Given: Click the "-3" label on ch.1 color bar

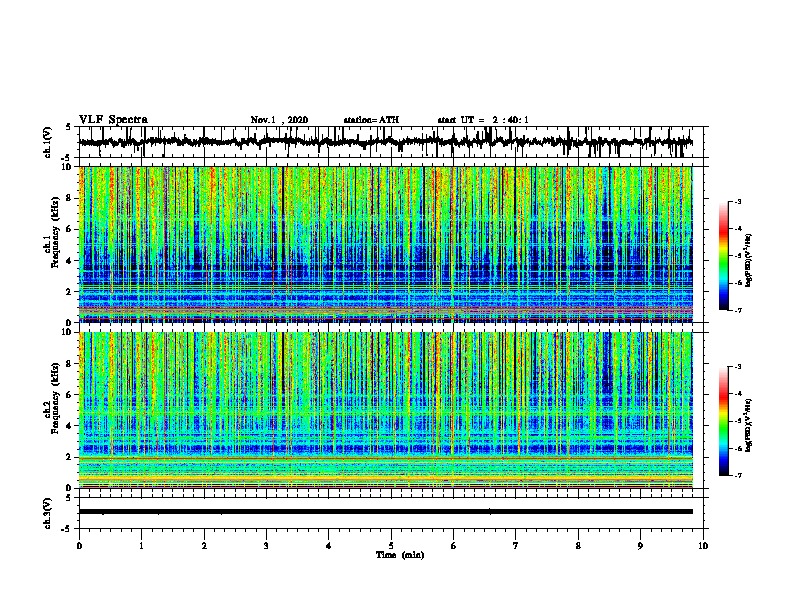Looking at the screenshot, I should [x=738, y=202].
